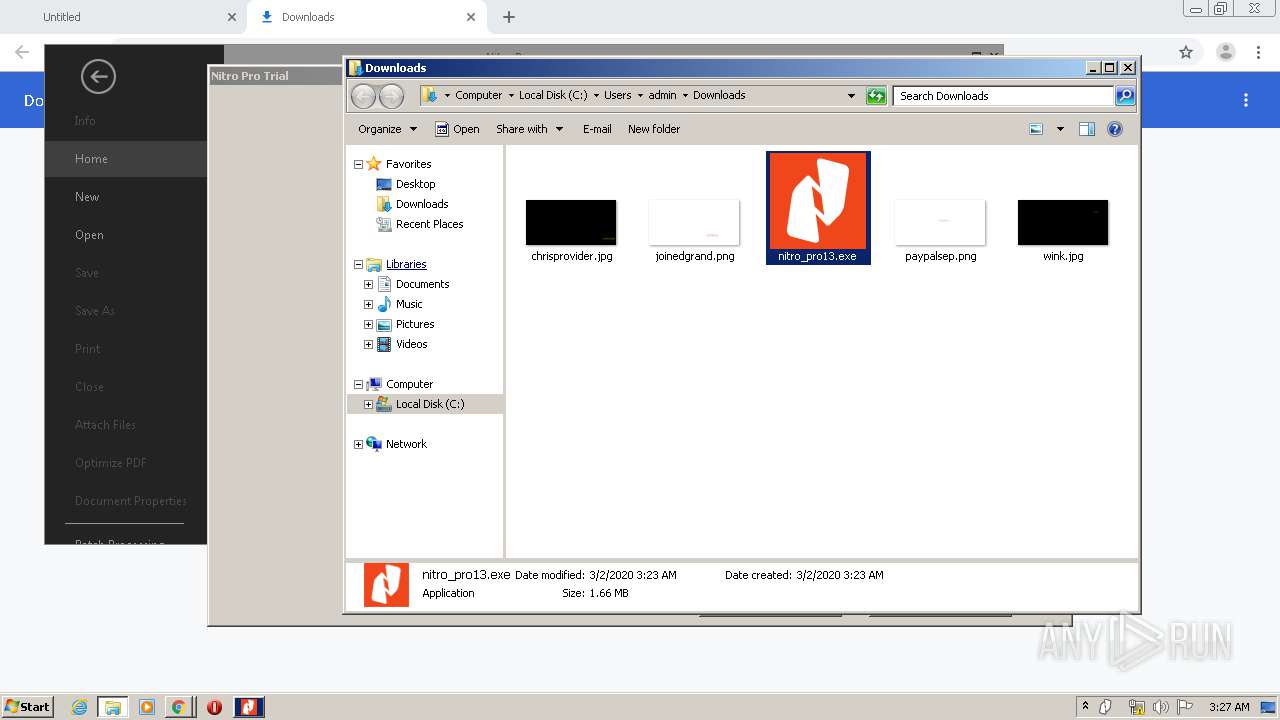This screenshot has width=1280, height=720.
Task: Click the search magnifier icon in Downloads
Action: coord(1125,96)
